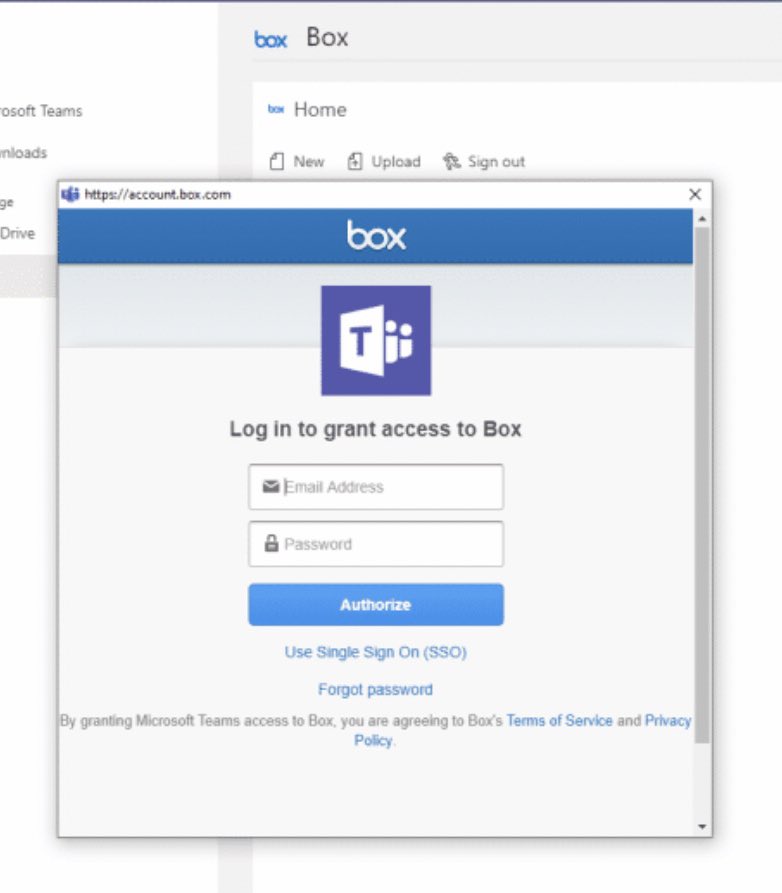Click the Upload icon in the toolbar

(355, 162)
